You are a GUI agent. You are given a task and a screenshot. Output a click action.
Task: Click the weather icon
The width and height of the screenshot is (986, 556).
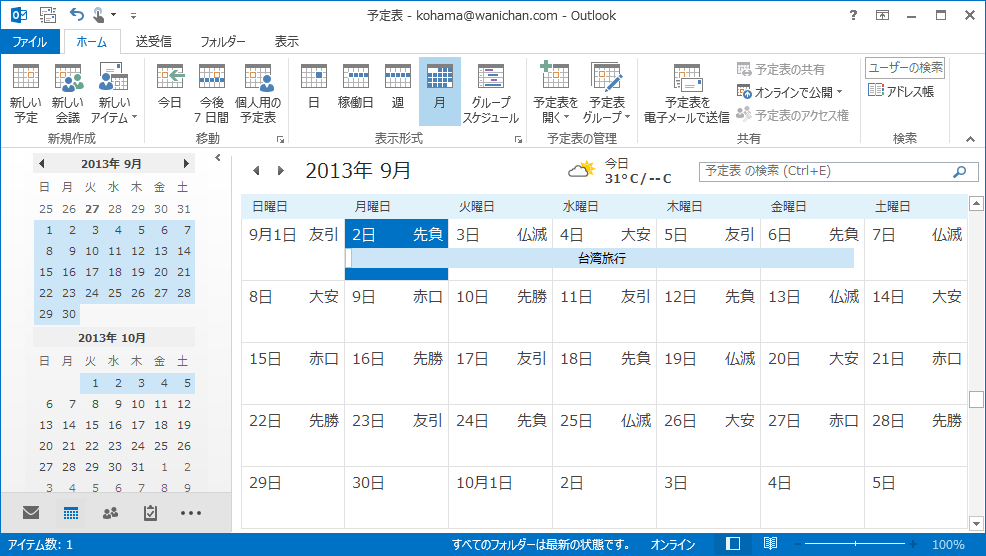[582, 170]
